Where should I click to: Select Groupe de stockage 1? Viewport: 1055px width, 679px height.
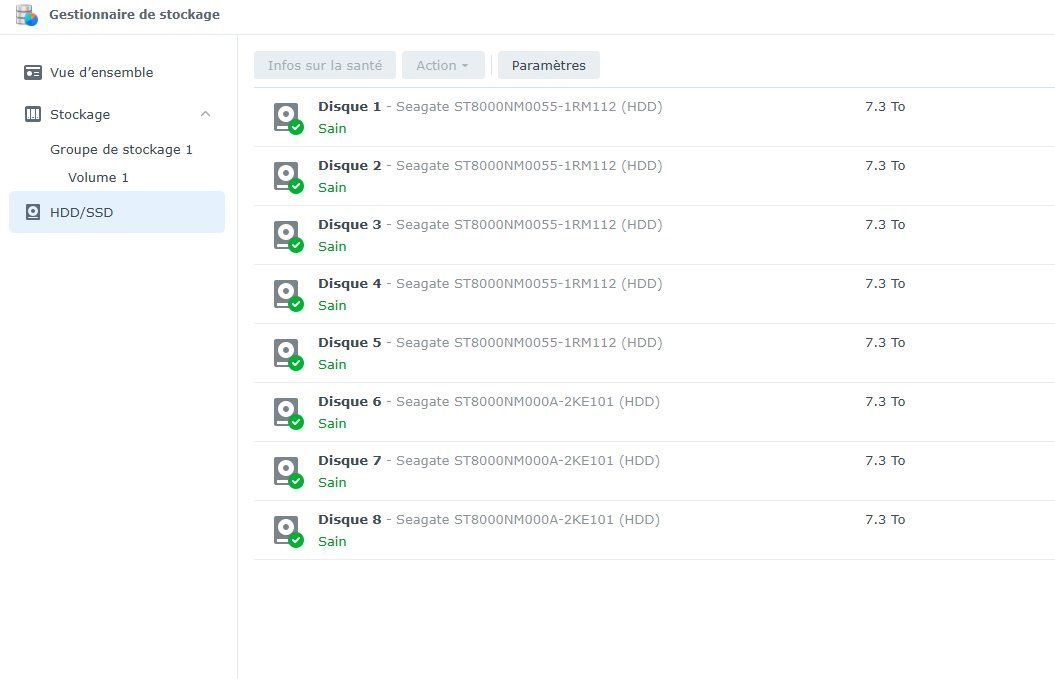tap(121, 149)
